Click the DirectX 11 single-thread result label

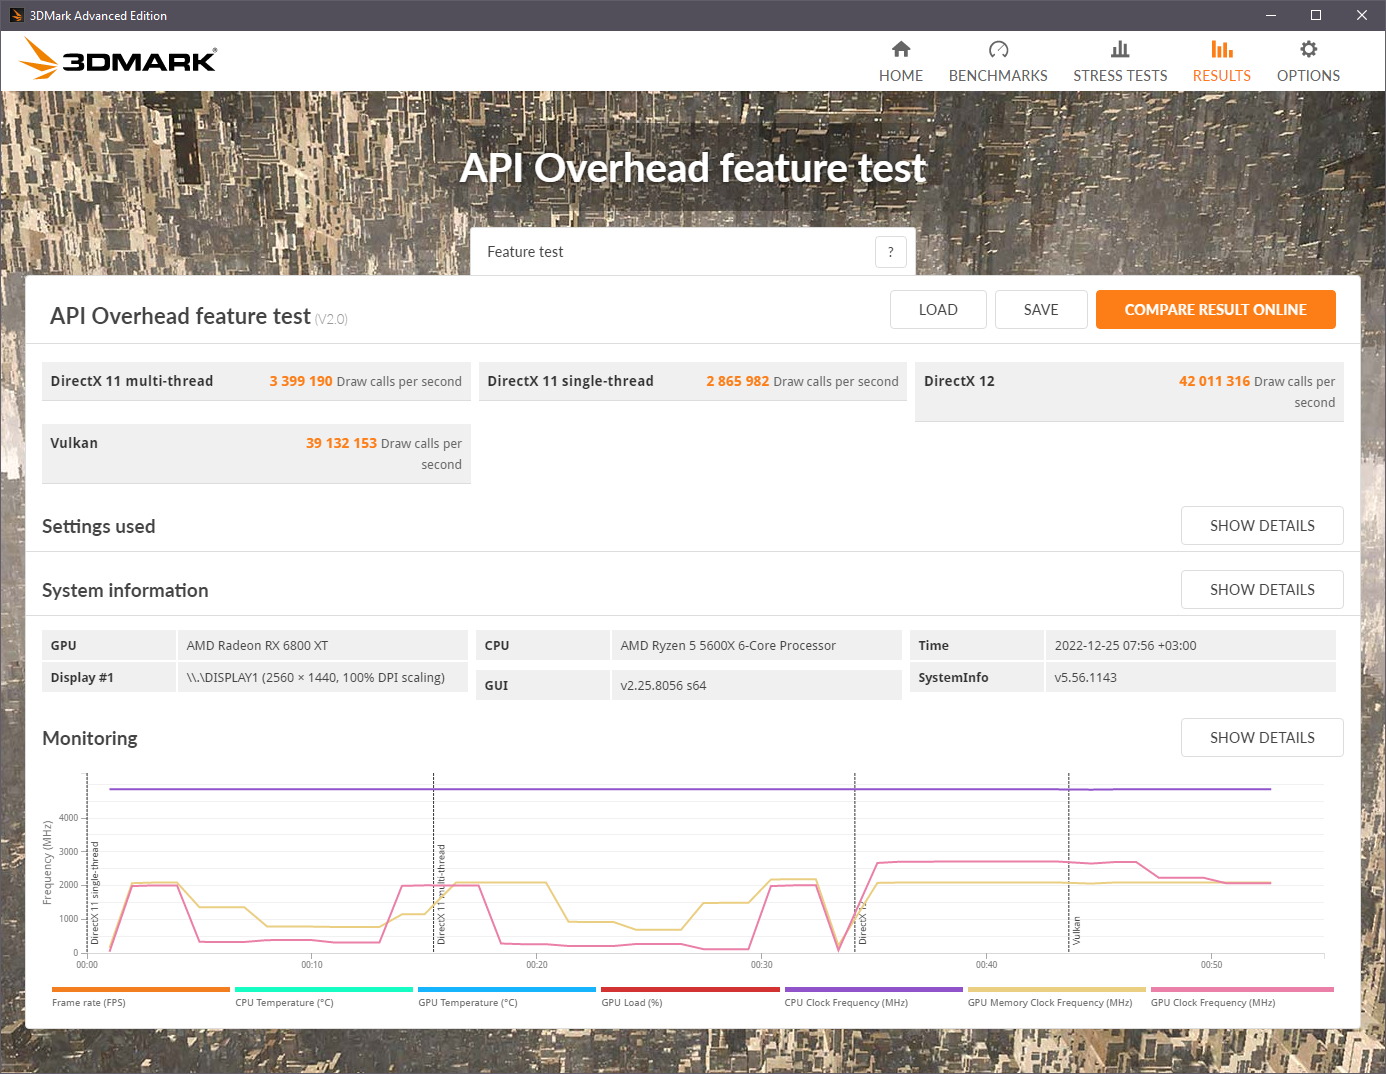point(570,381)
